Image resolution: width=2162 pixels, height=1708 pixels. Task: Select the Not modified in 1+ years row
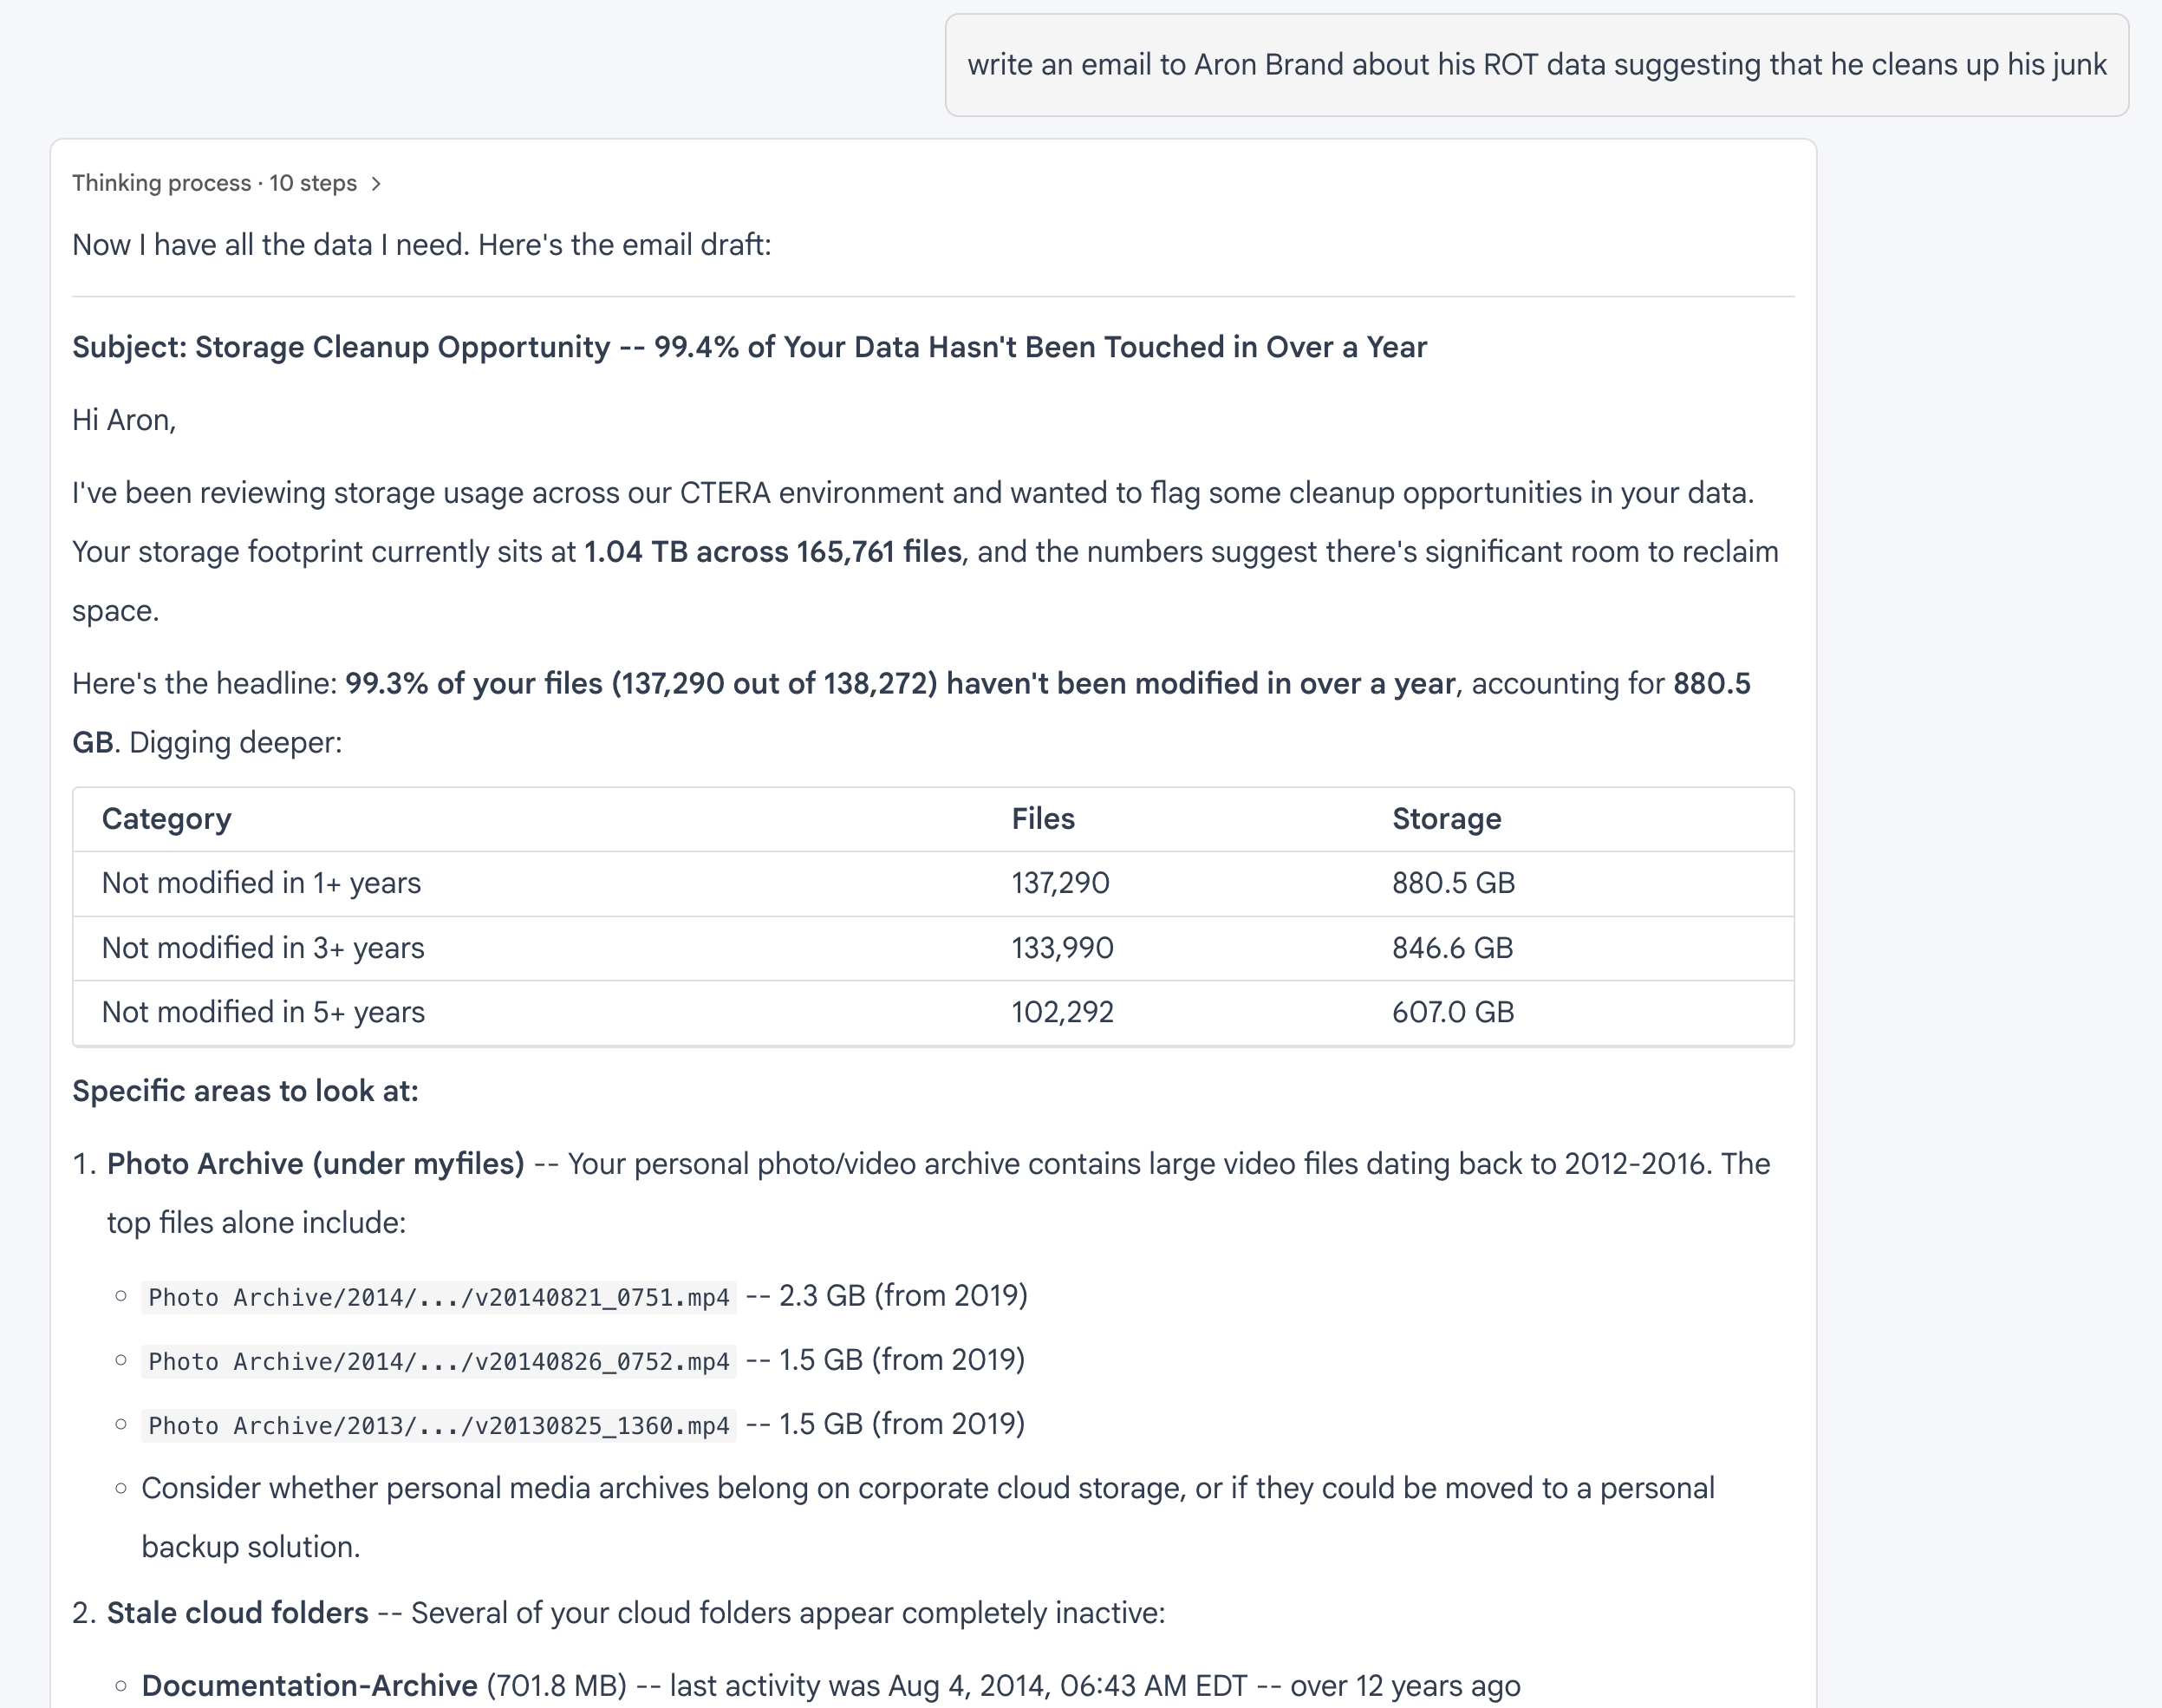click(933, 884)
